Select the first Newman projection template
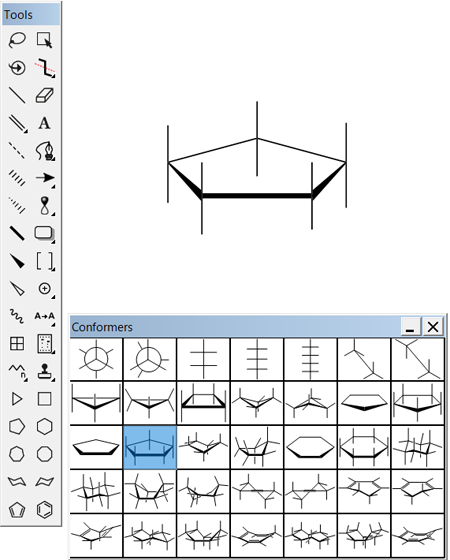Image resolution: width=450 pixels, height=560 pixels. (96, 359)
